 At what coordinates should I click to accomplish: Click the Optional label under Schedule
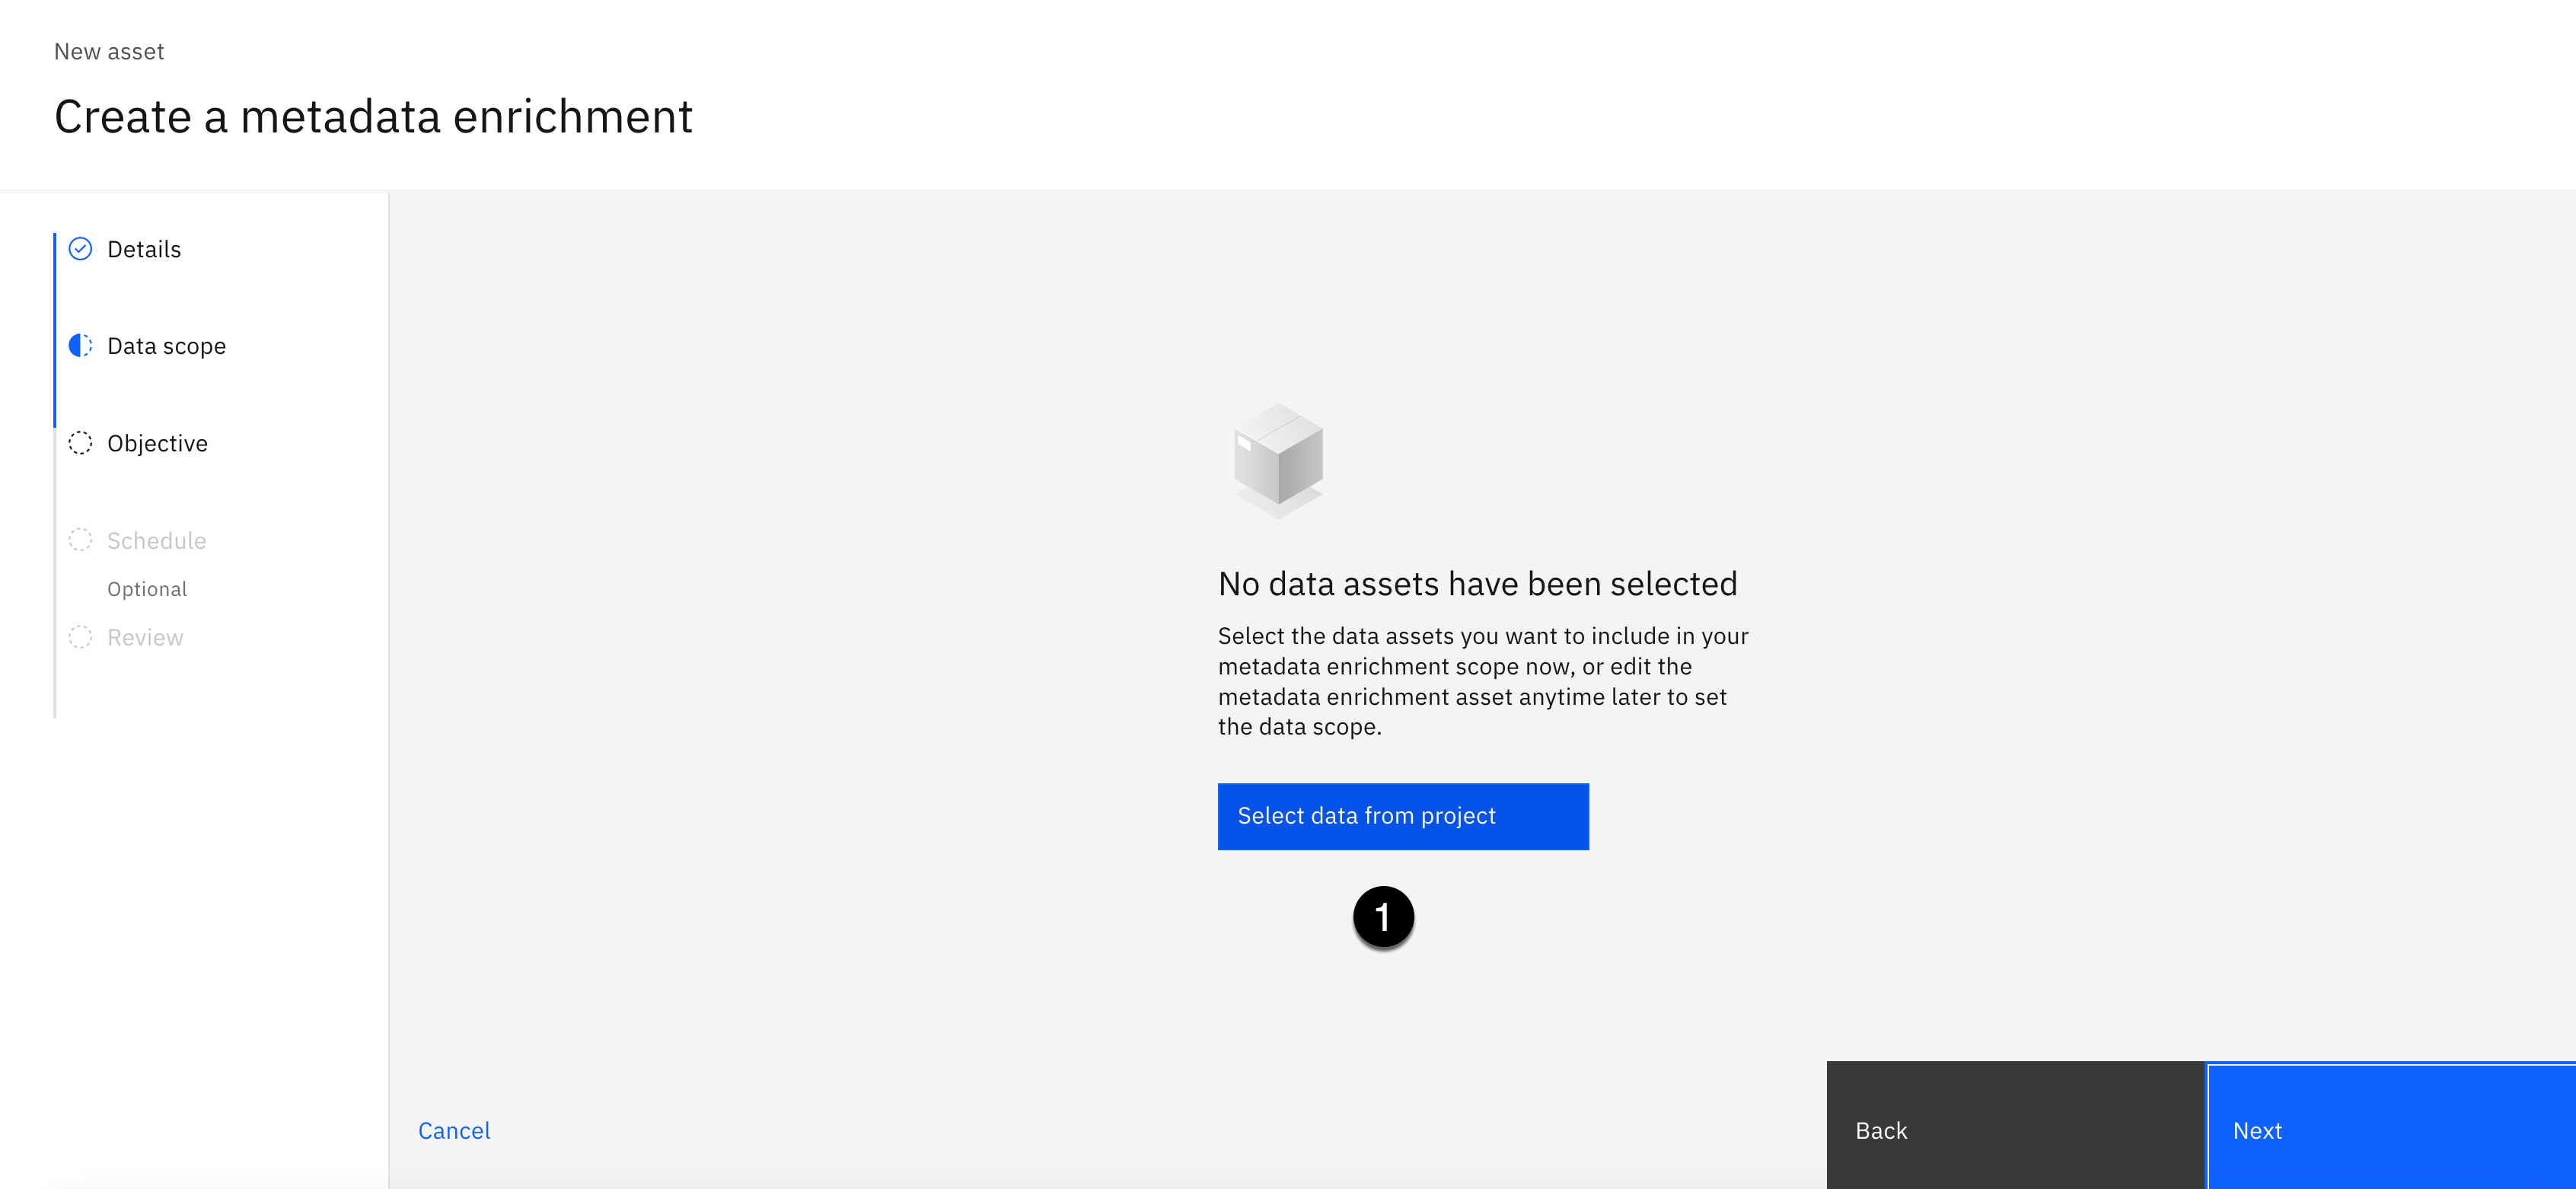click(x=147, y=589)
